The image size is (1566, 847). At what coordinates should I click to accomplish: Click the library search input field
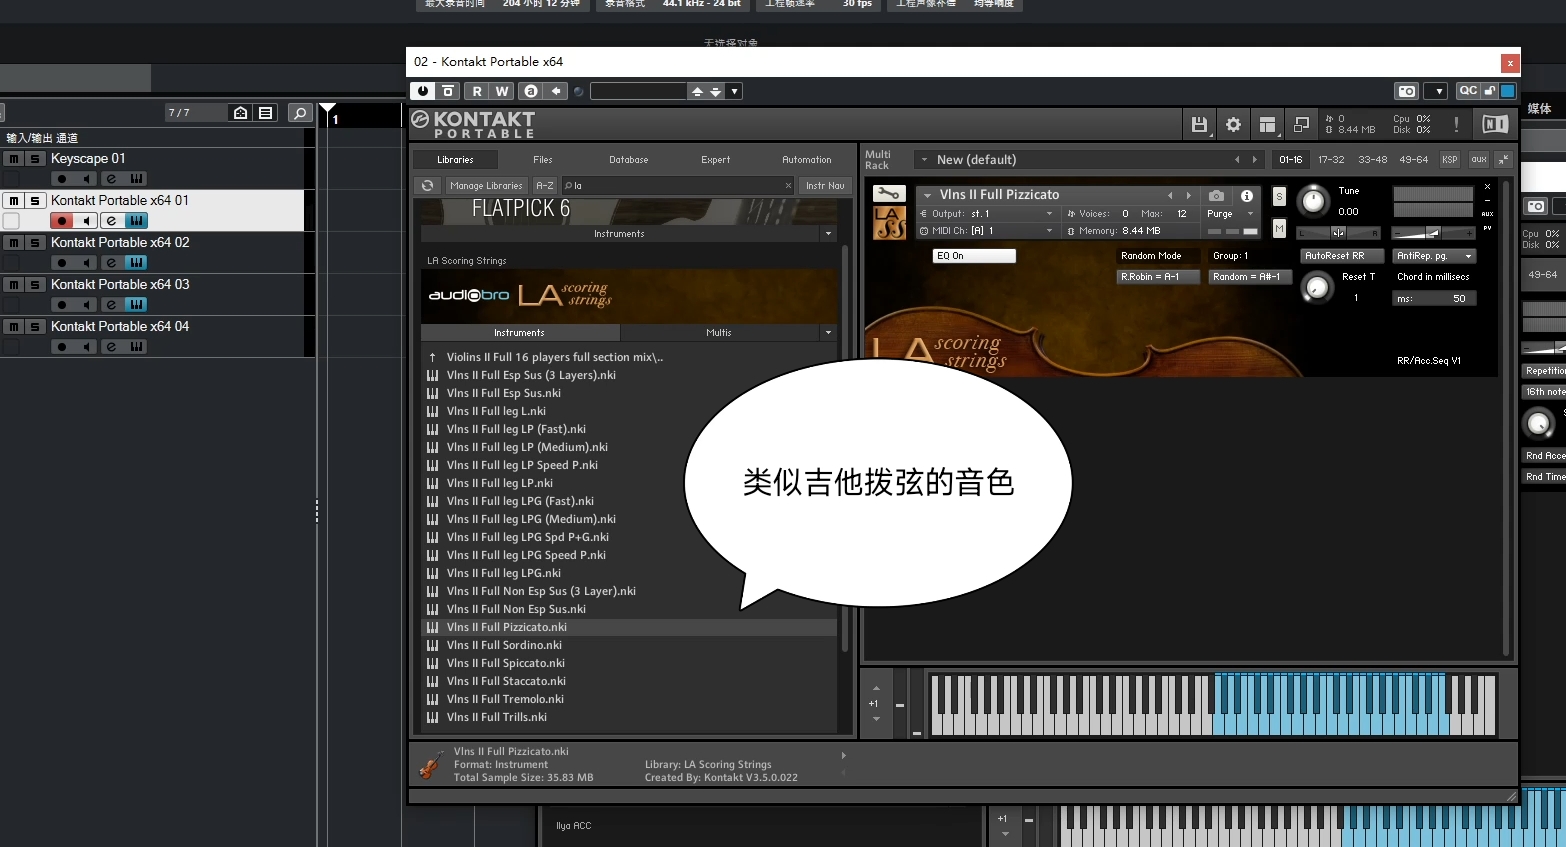tap(676, 185)
